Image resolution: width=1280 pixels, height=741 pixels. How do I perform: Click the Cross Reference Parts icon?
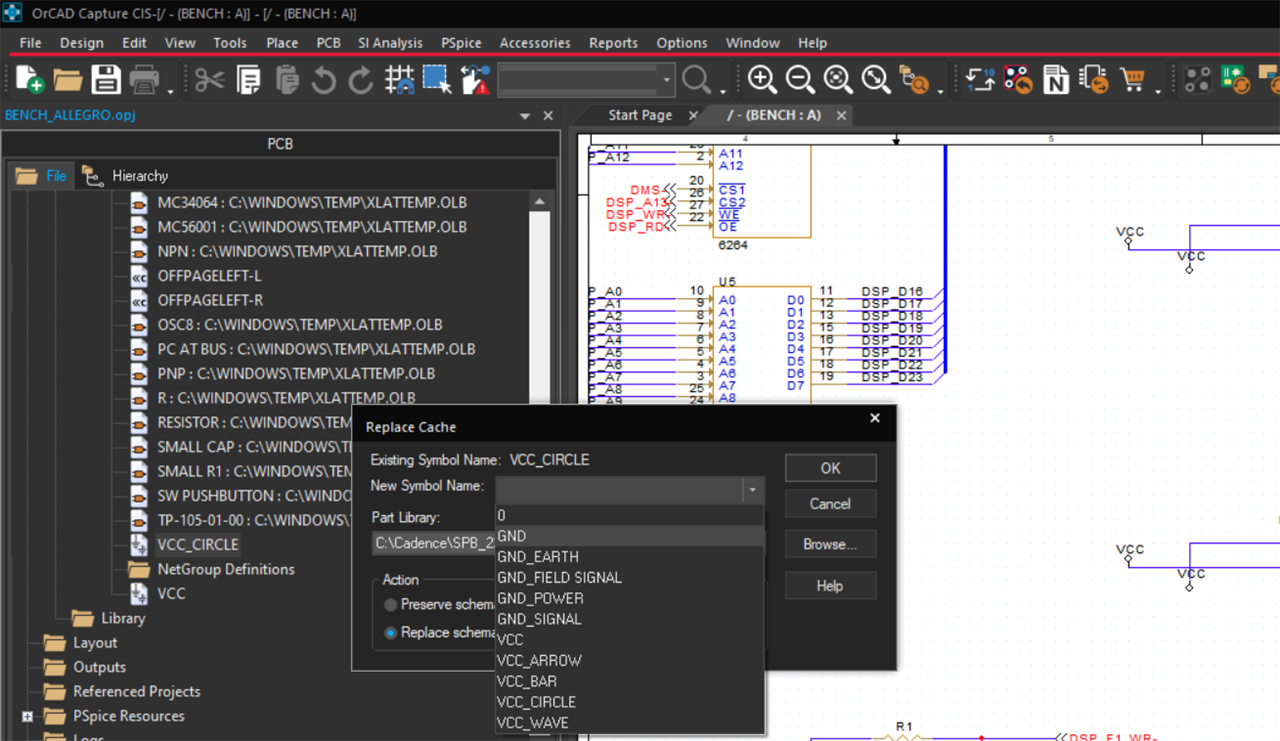click(1094, 80)
